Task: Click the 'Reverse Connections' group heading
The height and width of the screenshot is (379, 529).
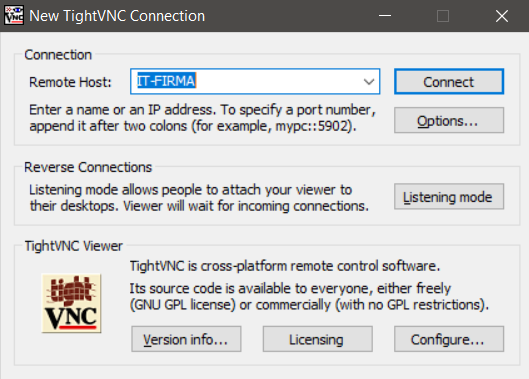Action: 88,167
